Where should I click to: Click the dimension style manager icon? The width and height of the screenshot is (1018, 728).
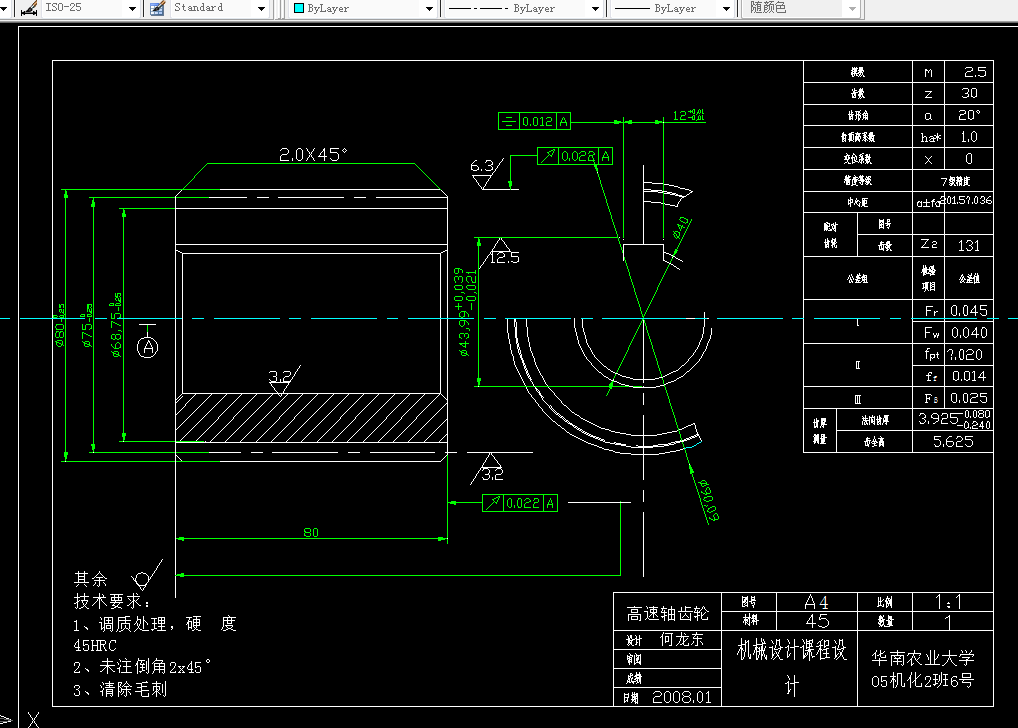tap(29, 8)
